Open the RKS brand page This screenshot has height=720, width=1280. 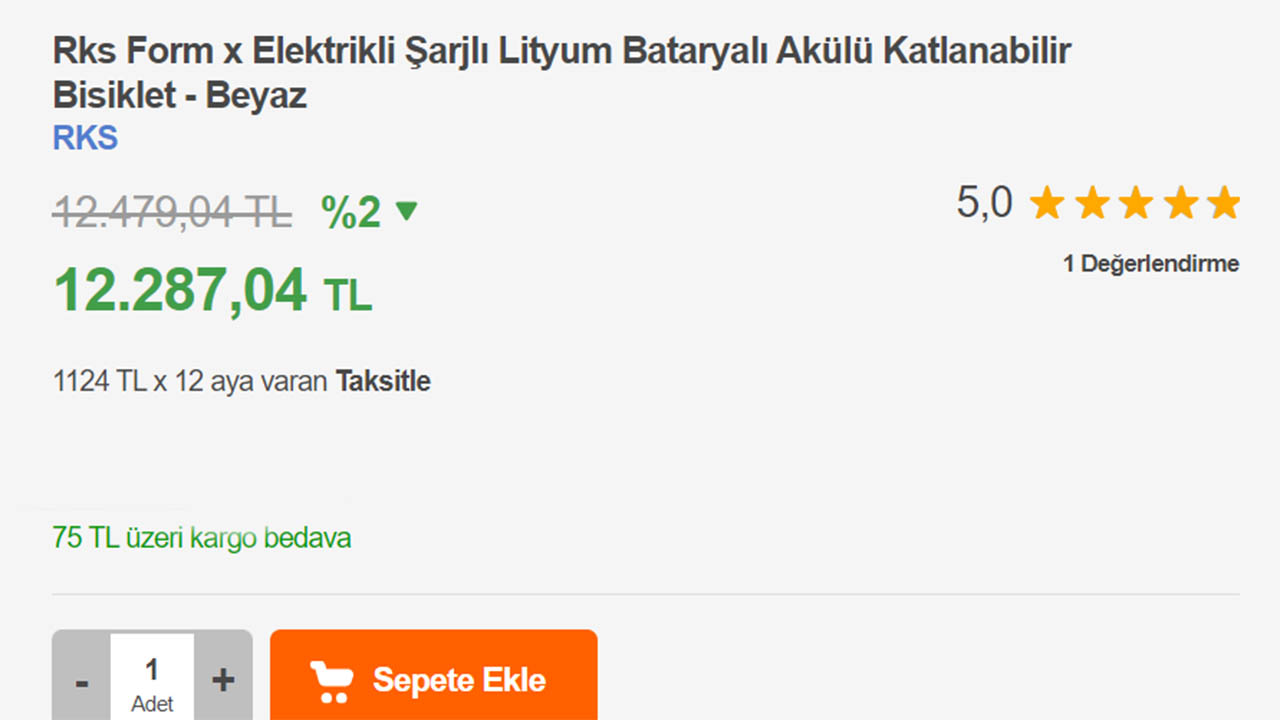point(84,137)
